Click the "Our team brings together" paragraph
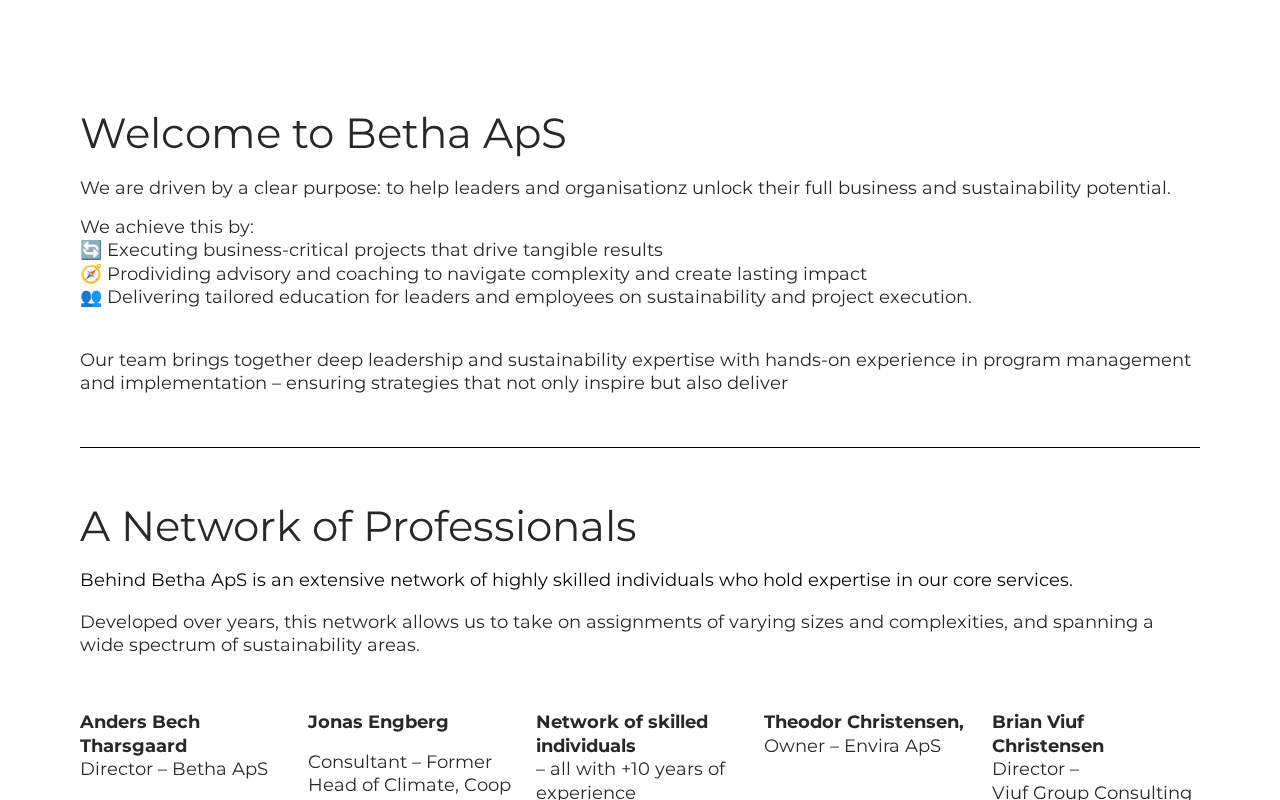 (635, 371)
